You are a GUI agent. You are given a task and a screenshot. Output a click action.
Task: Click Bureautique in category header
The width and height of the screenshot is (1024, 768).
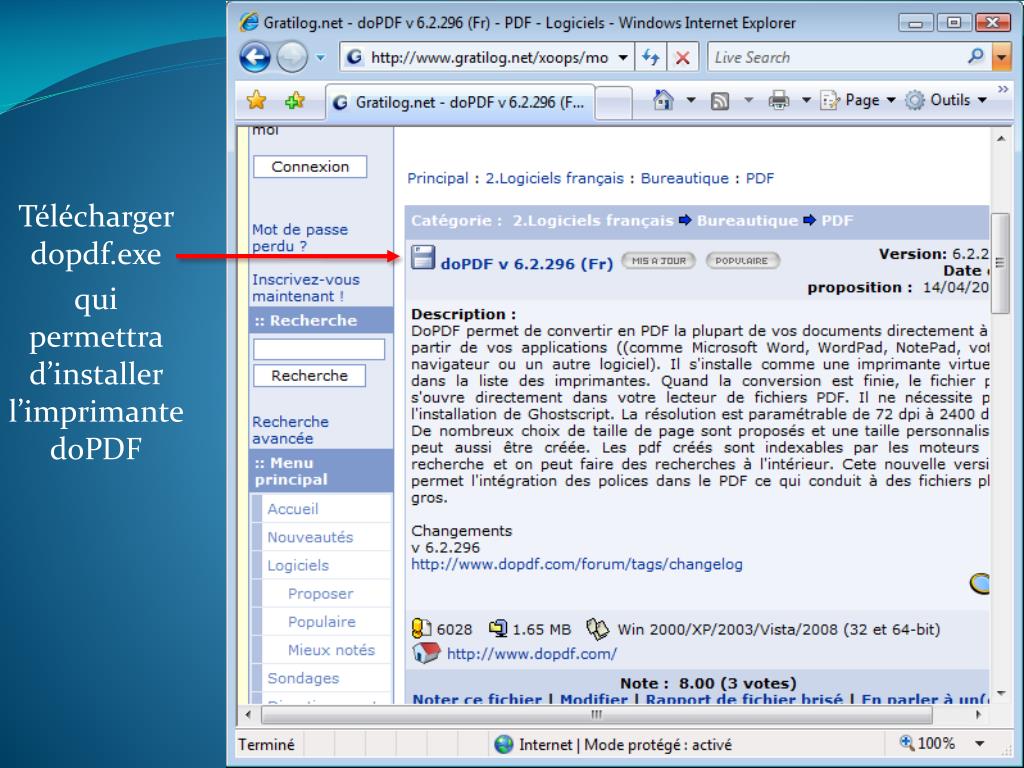tap(747, 221)
